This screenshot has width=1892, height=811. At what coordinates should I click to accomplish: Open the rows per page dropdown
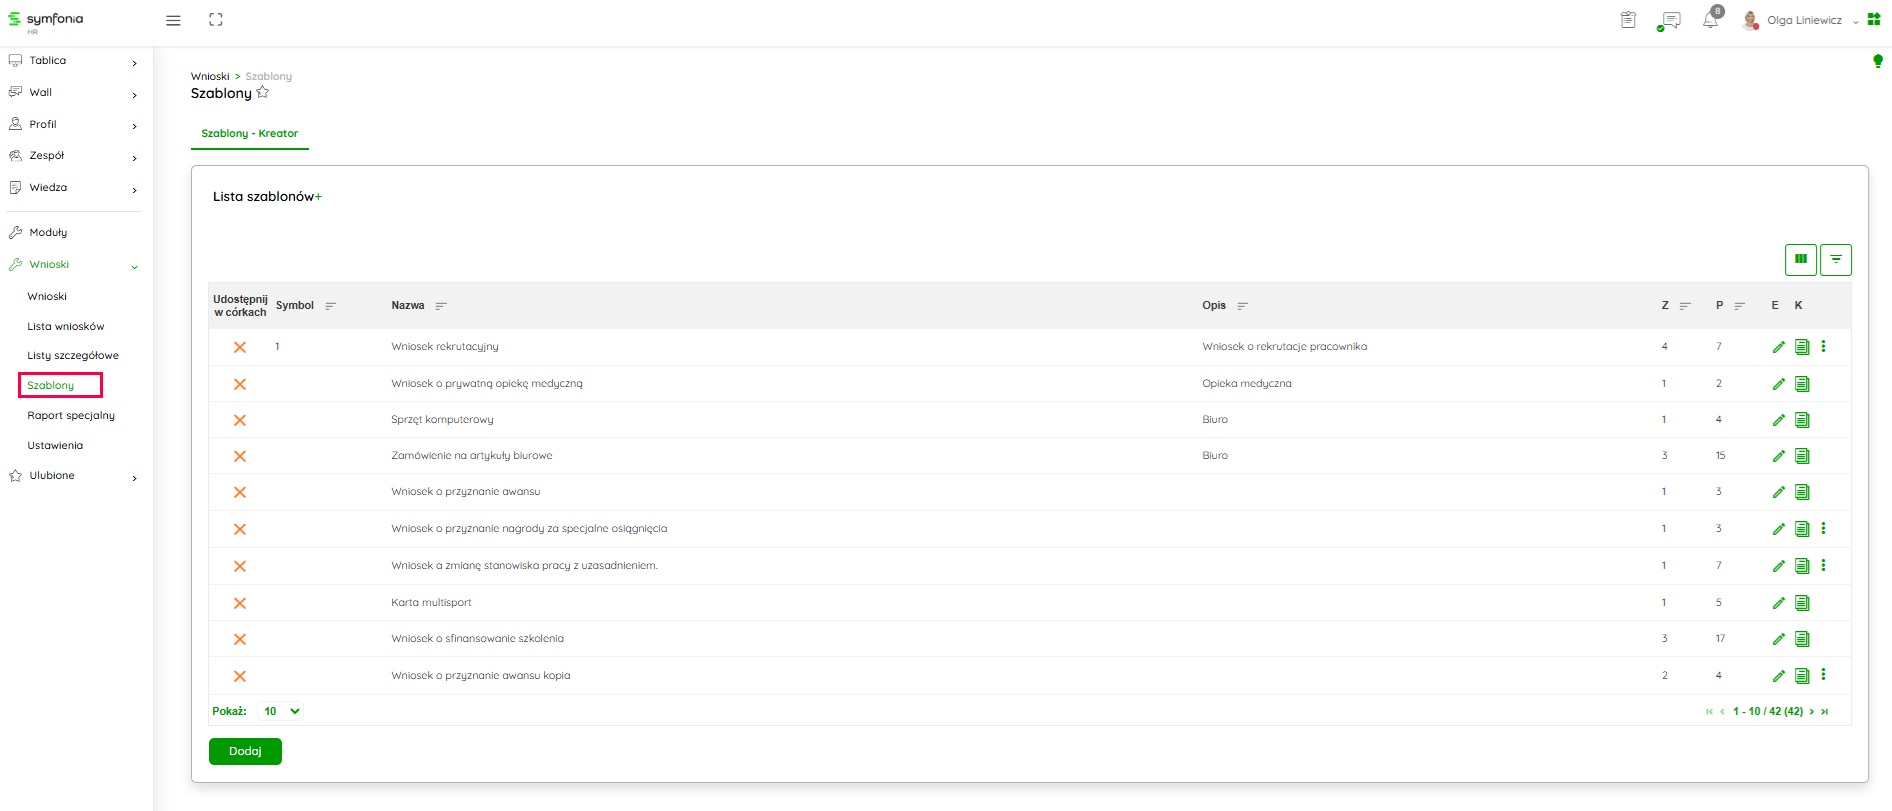coord(281,711)
